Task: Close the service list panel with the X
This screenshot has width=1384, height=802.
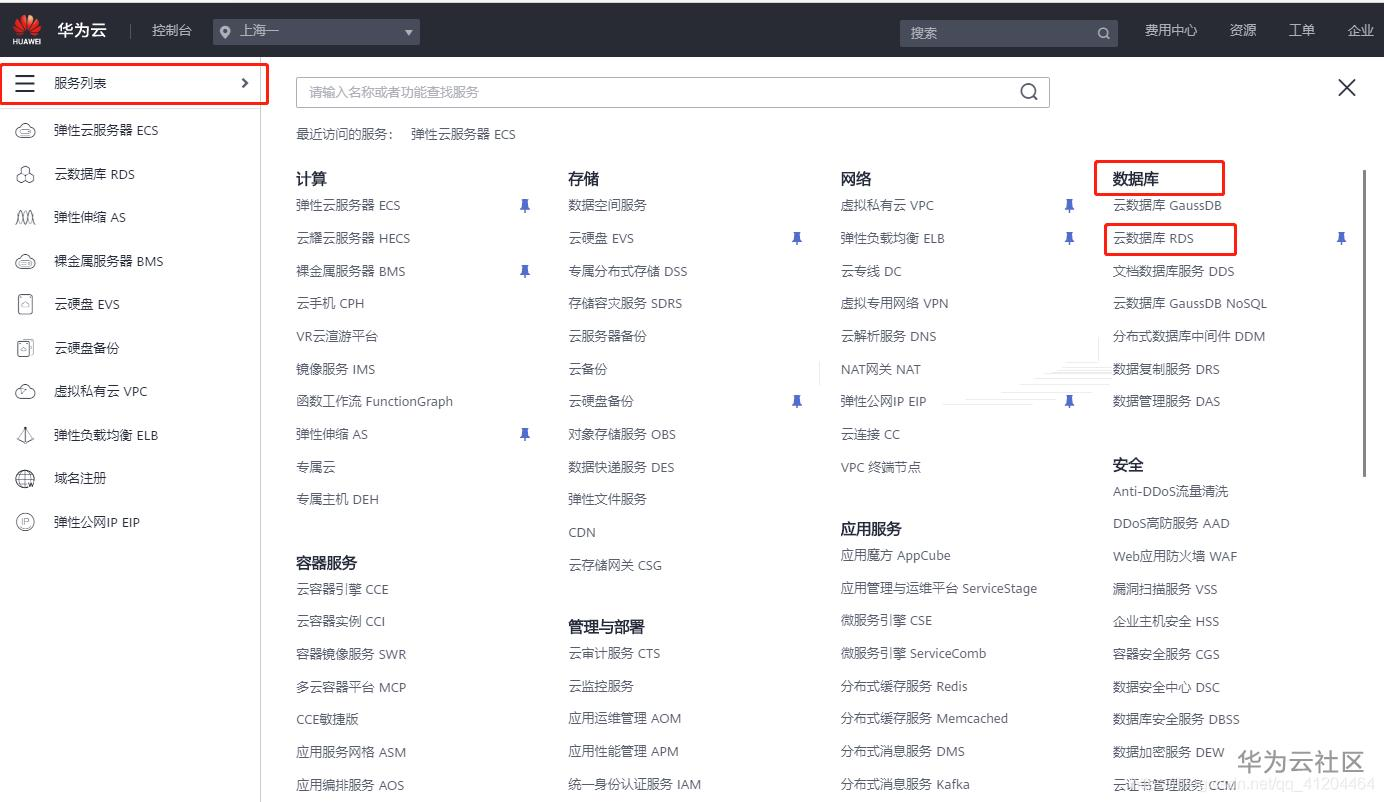Action: click(x=1347, y=88)
